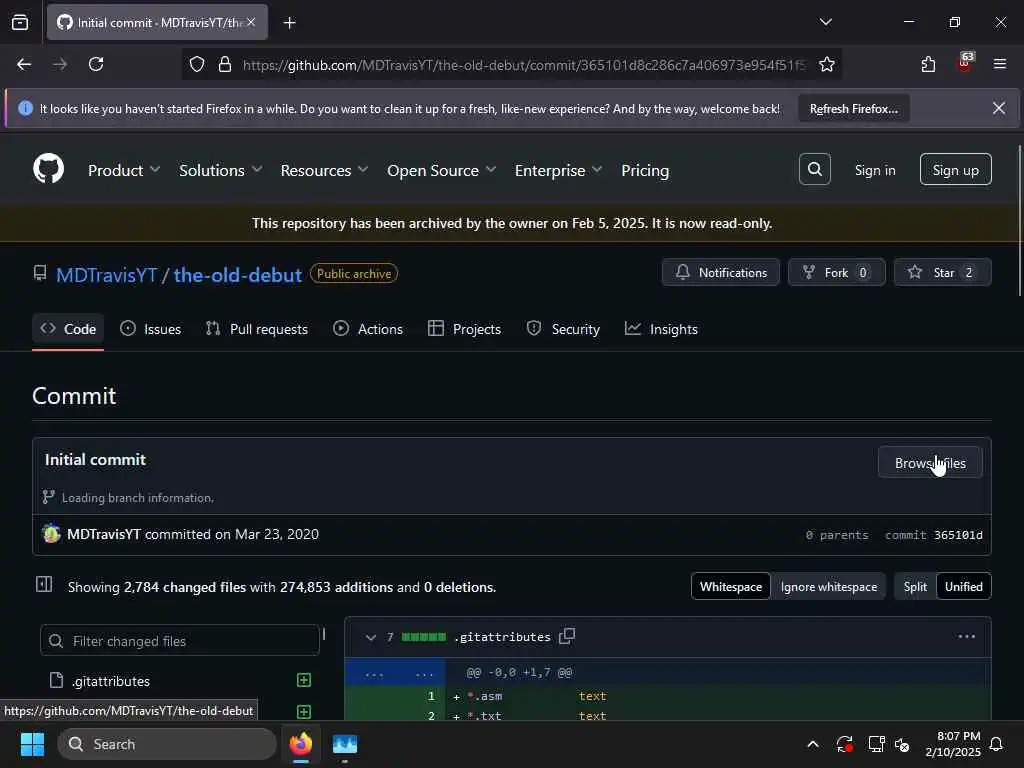Click the Sign up button
1024x768 pixels.
click(x=955, y=169)
